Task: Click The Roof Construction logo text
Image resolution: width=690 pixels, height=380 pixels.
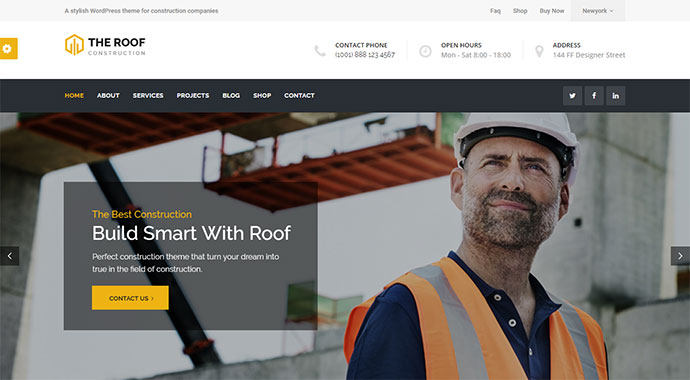Action: tap(117, 46)
